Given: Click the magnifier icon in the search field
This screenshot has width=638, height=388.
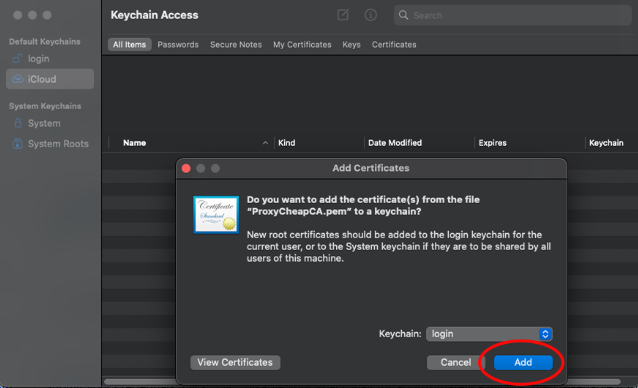Looking at the screenshot, I should tap(403, 15).
